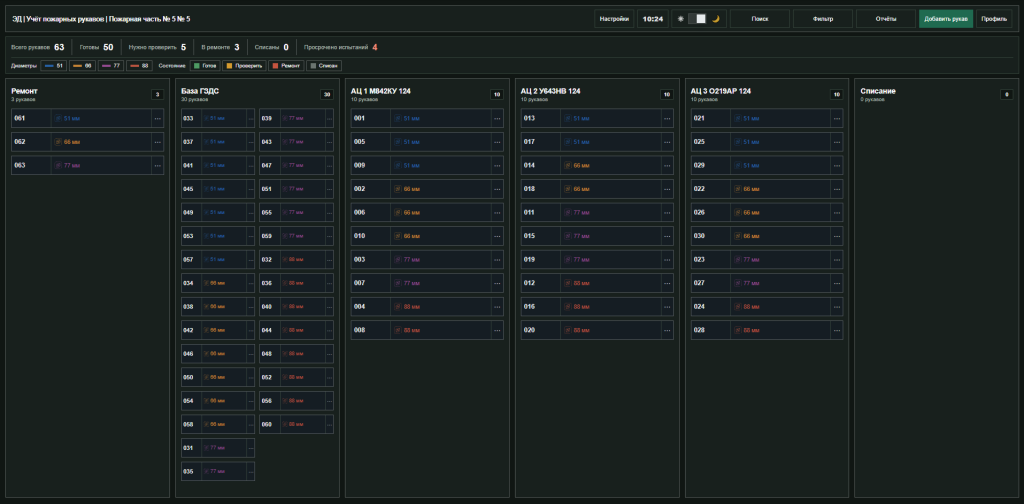Click the hose icon on card 061

click(x=58, y=118)
